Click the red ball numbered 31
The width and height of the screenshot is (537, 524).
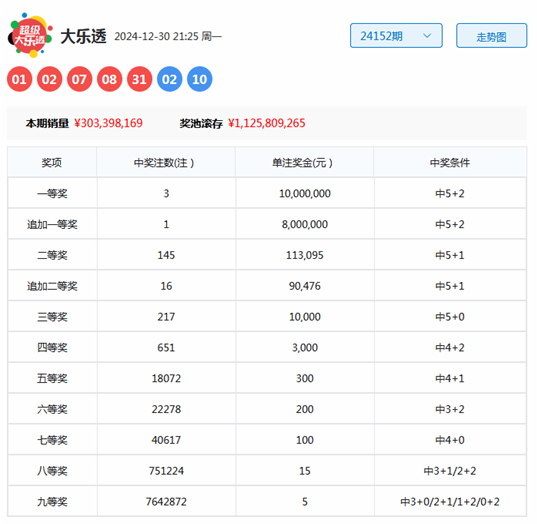tap(139, 79)
